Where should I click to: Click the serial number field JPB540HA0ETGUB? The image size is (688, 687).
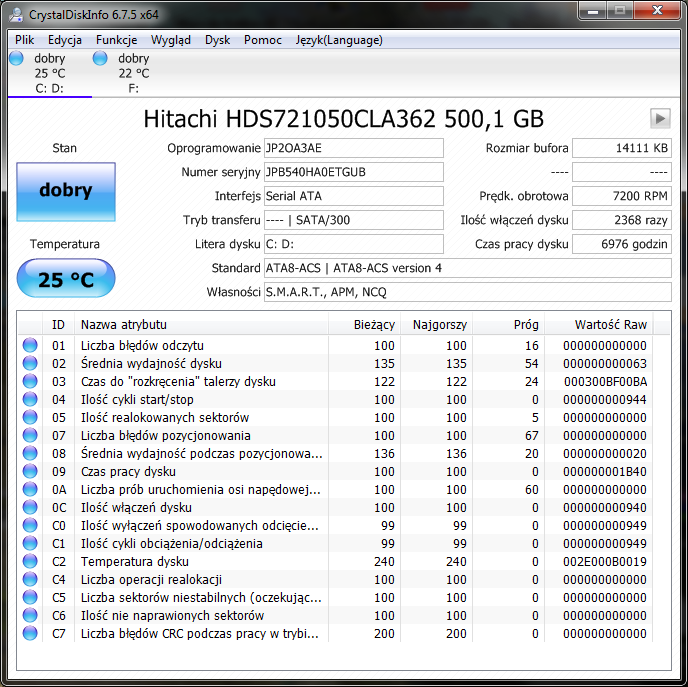[354, 172]
